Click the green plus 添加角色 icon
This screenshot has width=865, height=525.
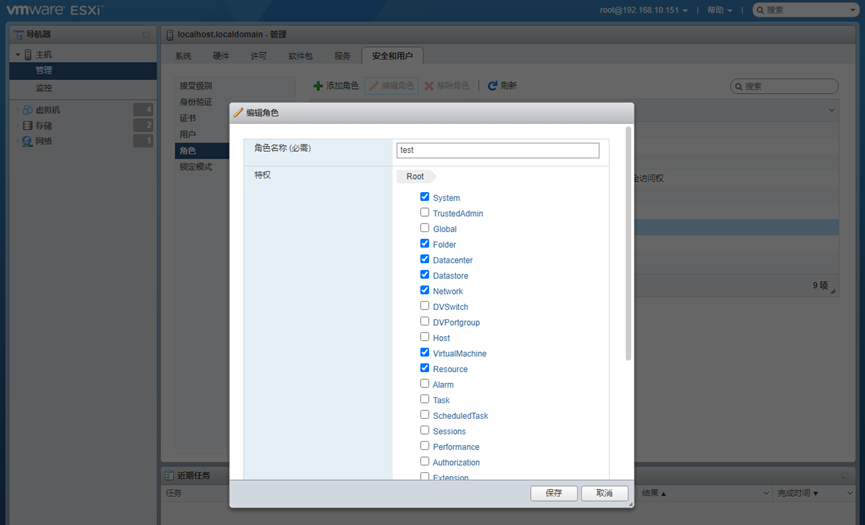318,86
